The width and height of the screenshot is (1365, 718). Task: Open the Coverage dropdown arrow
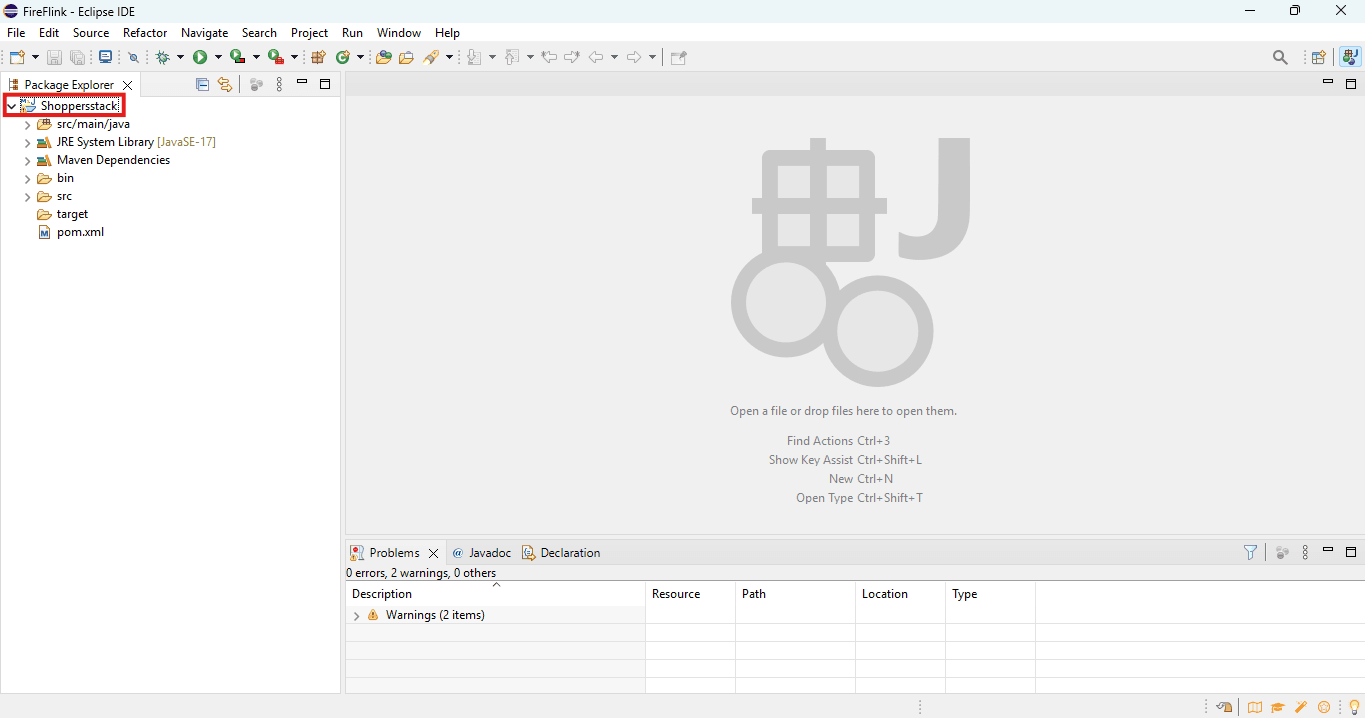pos(256,57)
